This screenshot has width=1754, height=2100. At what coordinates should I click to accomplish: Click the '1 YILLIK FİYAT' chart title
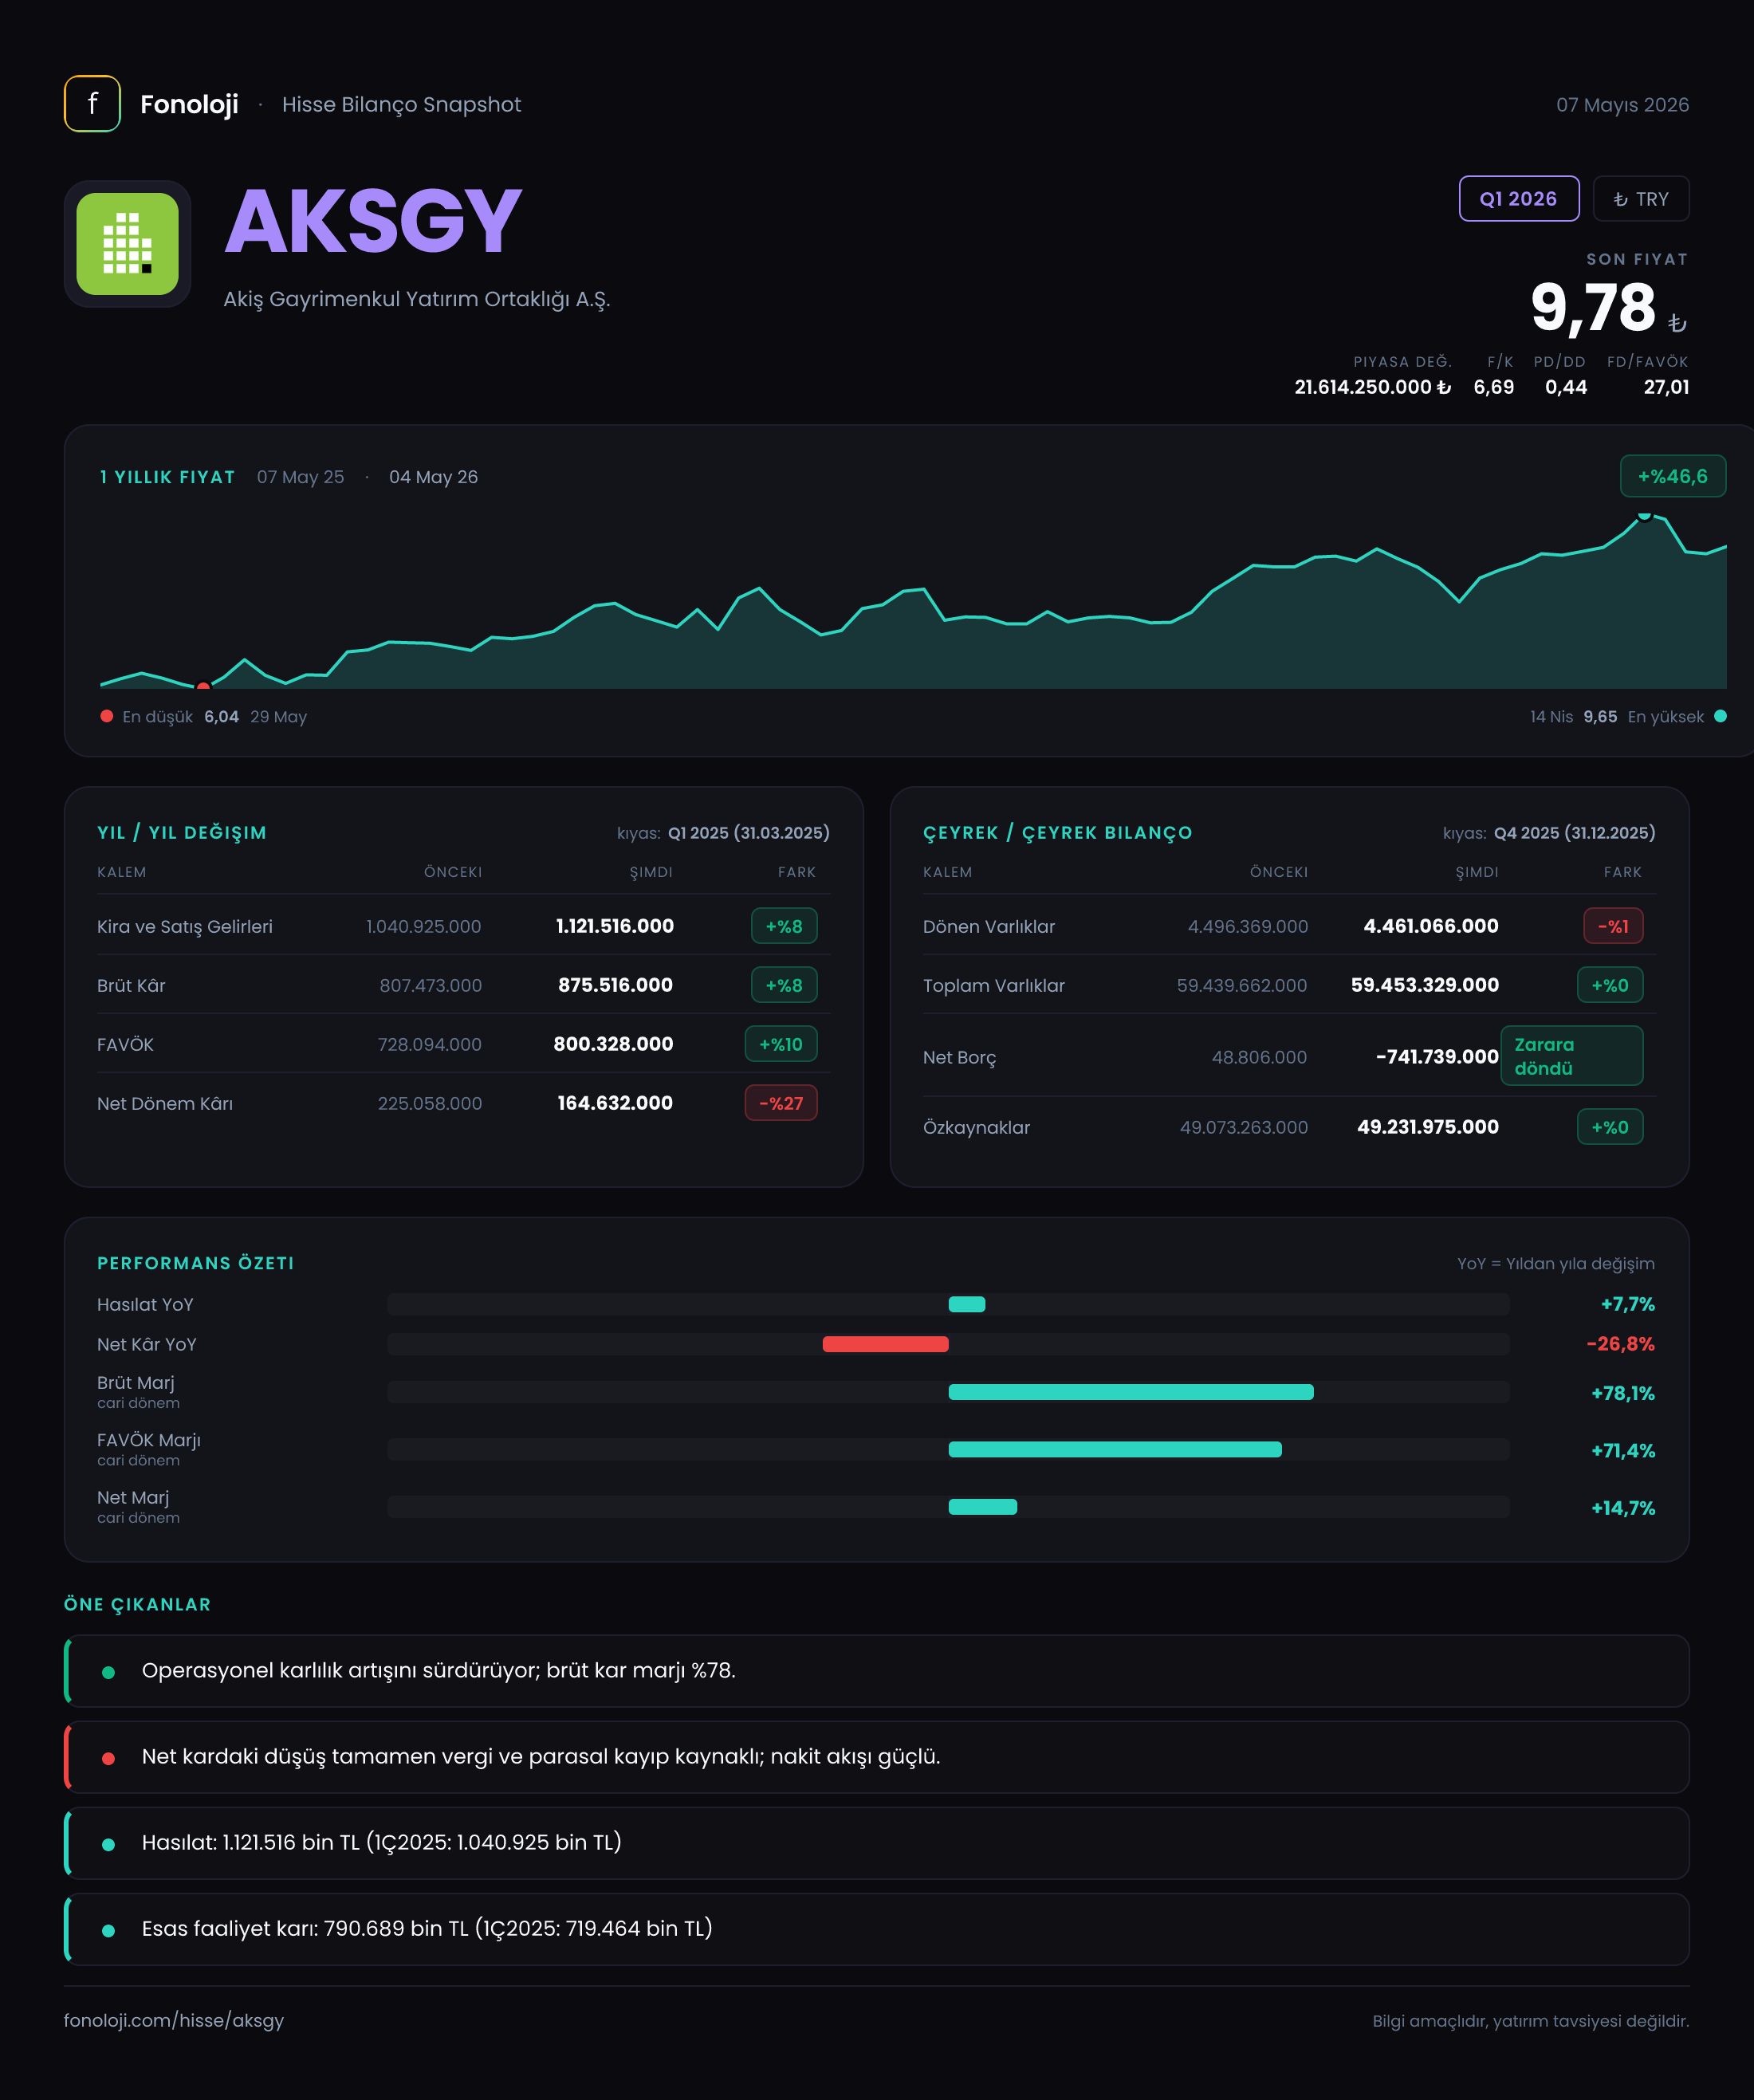point(168,477)
